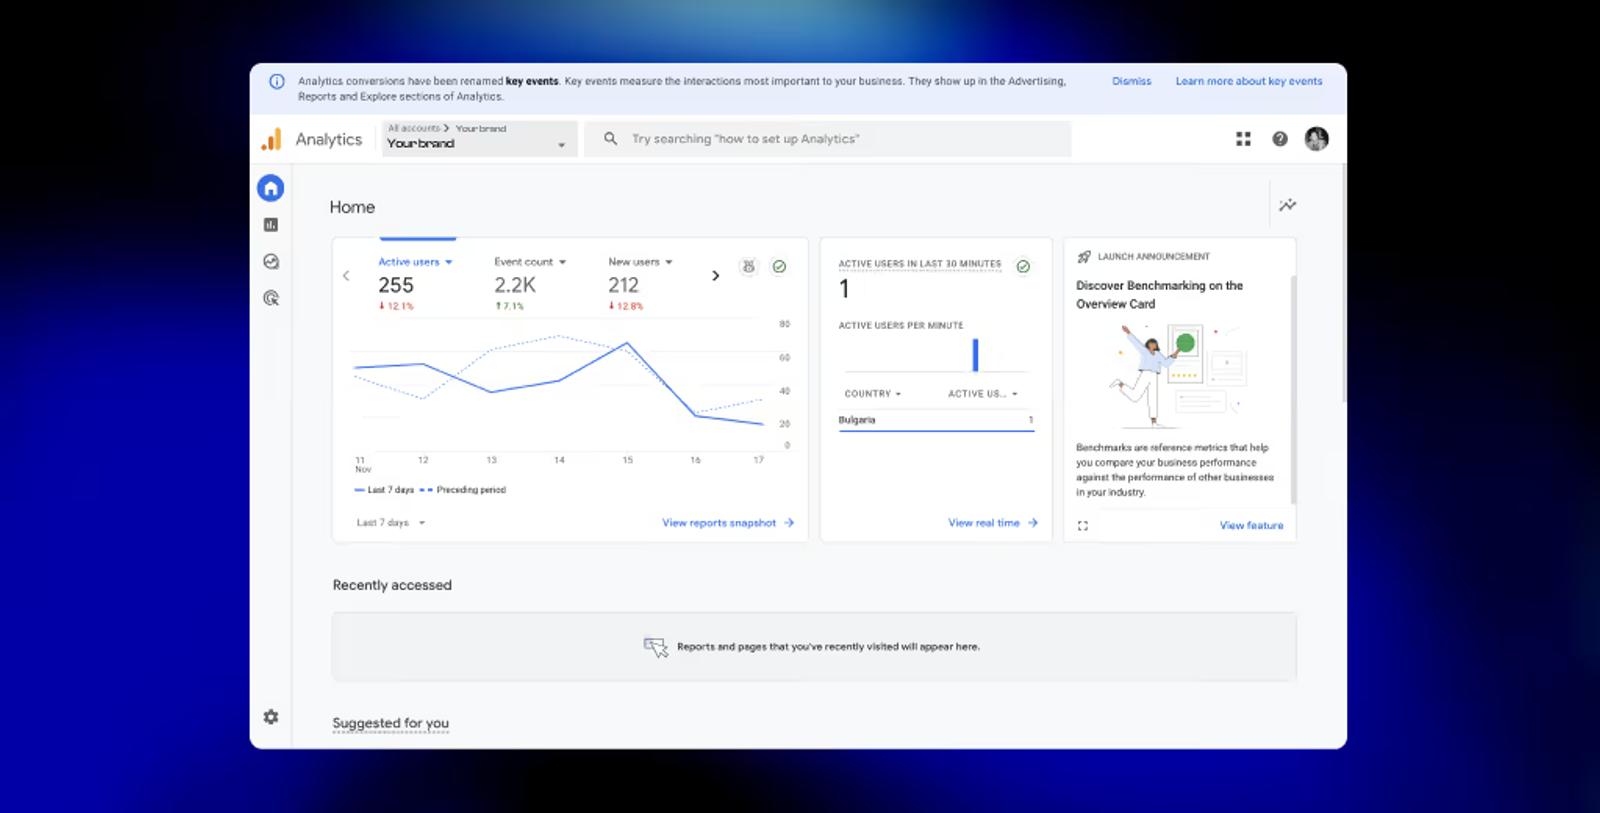
Task: Click the search magnifier icon
Action: coord(610,139)
